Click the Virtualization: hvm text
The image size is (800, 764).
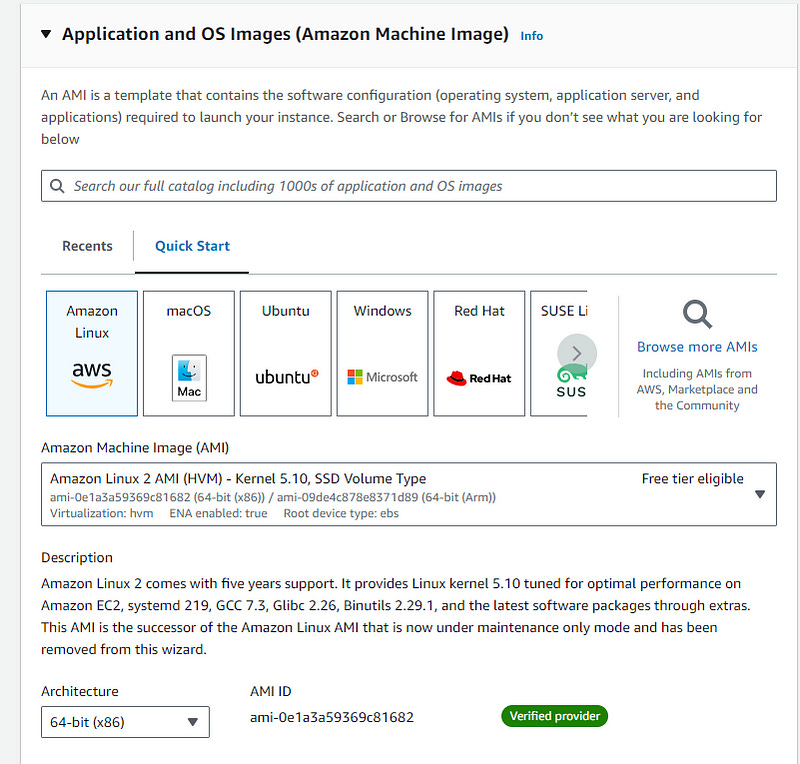pos(102,513)
